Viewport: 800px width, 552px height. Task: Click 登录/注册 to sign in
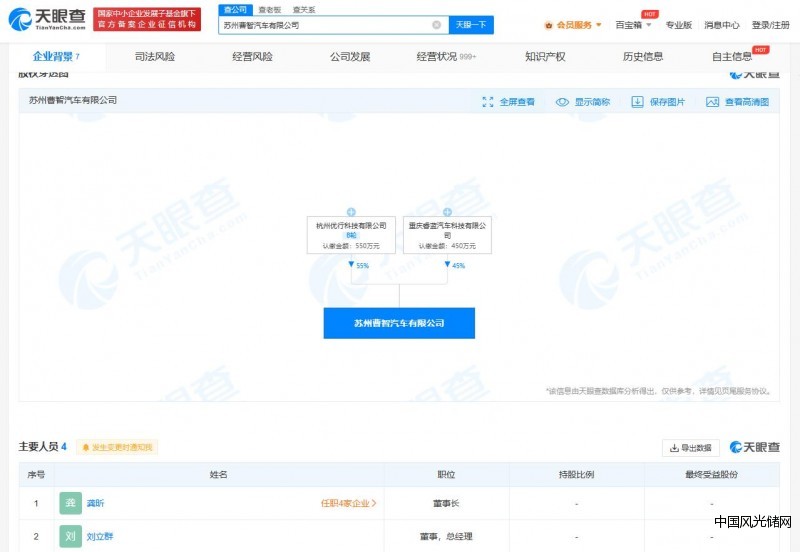pyautogui.click(x=770, y=25)
